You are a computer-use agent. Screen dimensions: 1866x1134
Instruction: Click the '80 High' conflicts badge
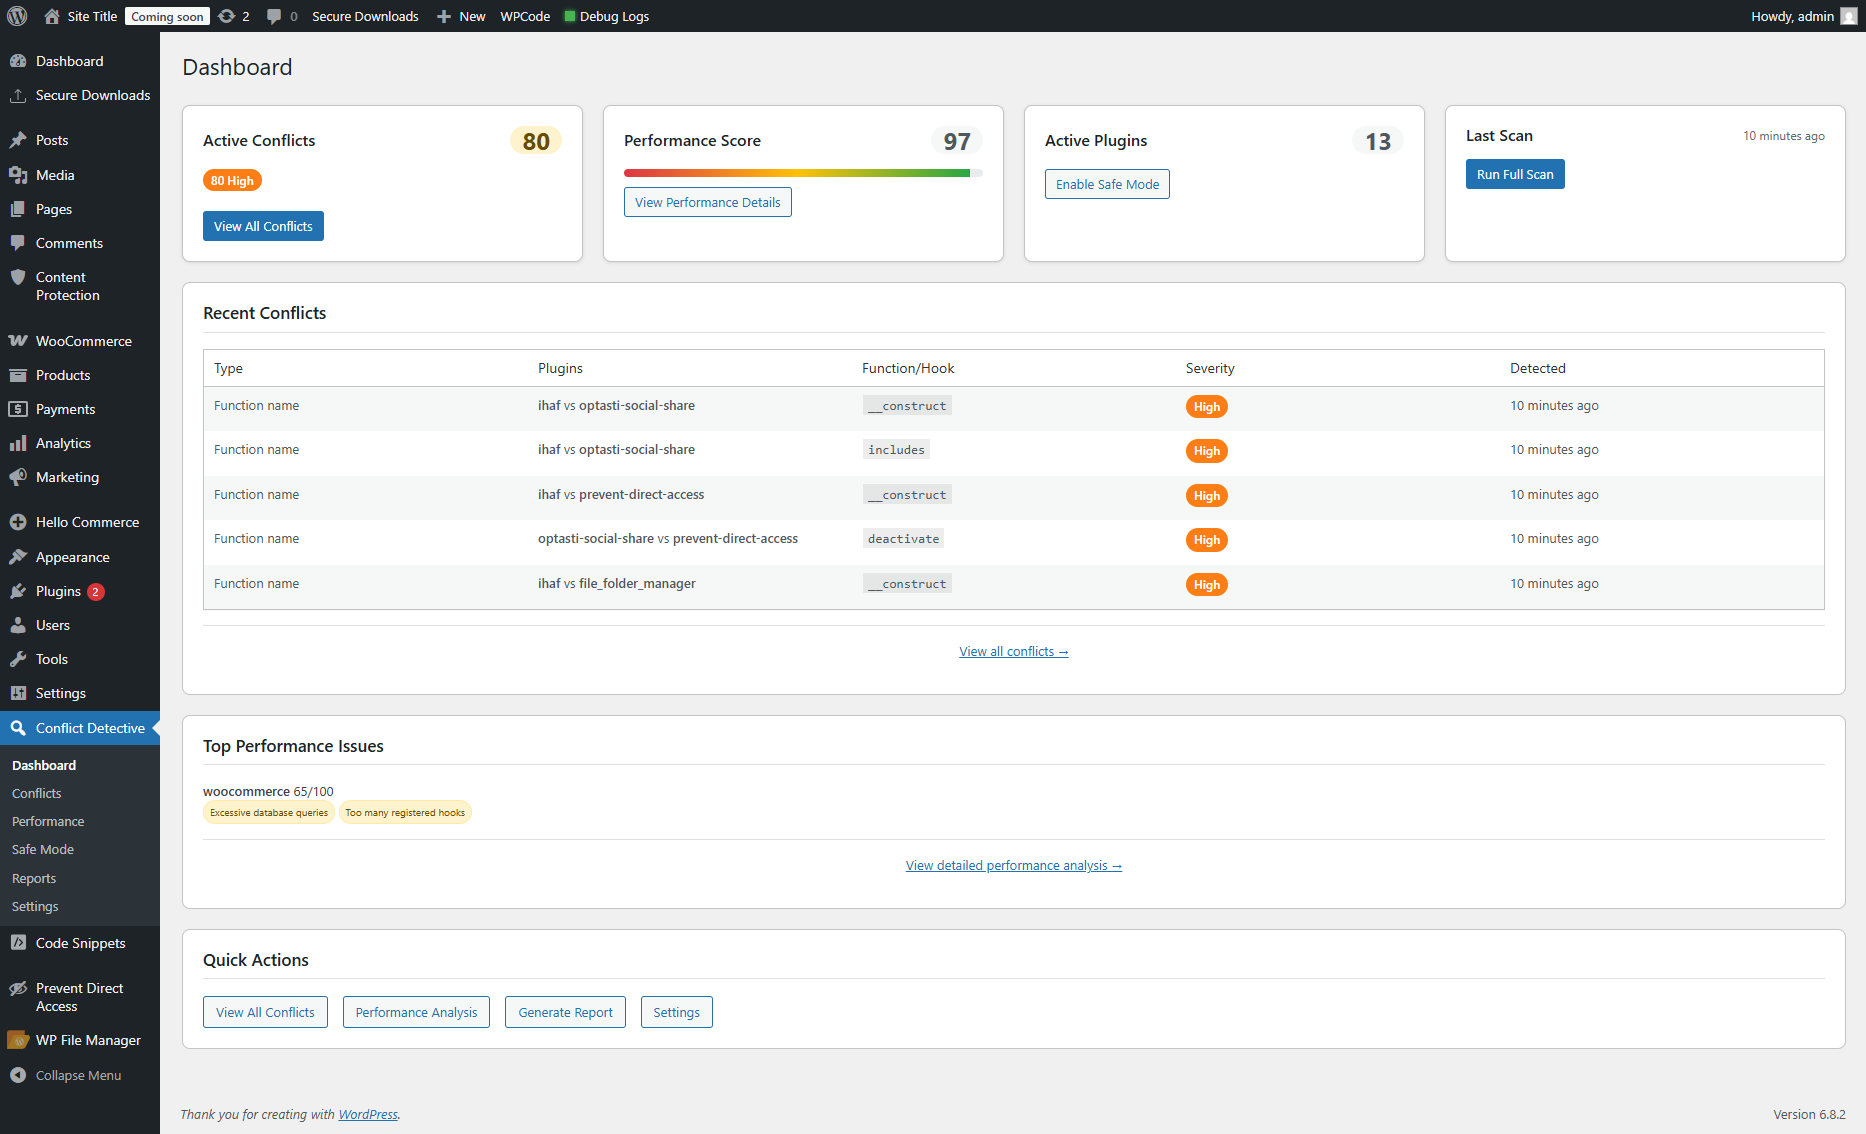232,181
